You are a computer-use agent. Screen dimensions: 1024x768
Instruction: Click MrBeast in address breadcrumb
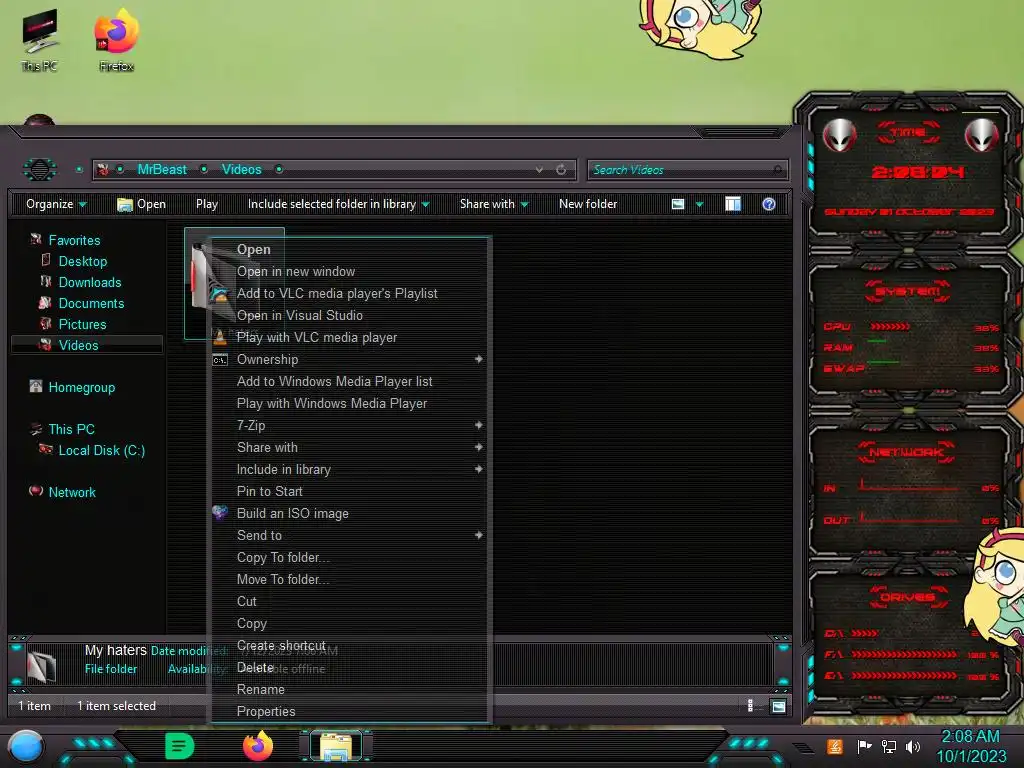[x=162, y=170]
